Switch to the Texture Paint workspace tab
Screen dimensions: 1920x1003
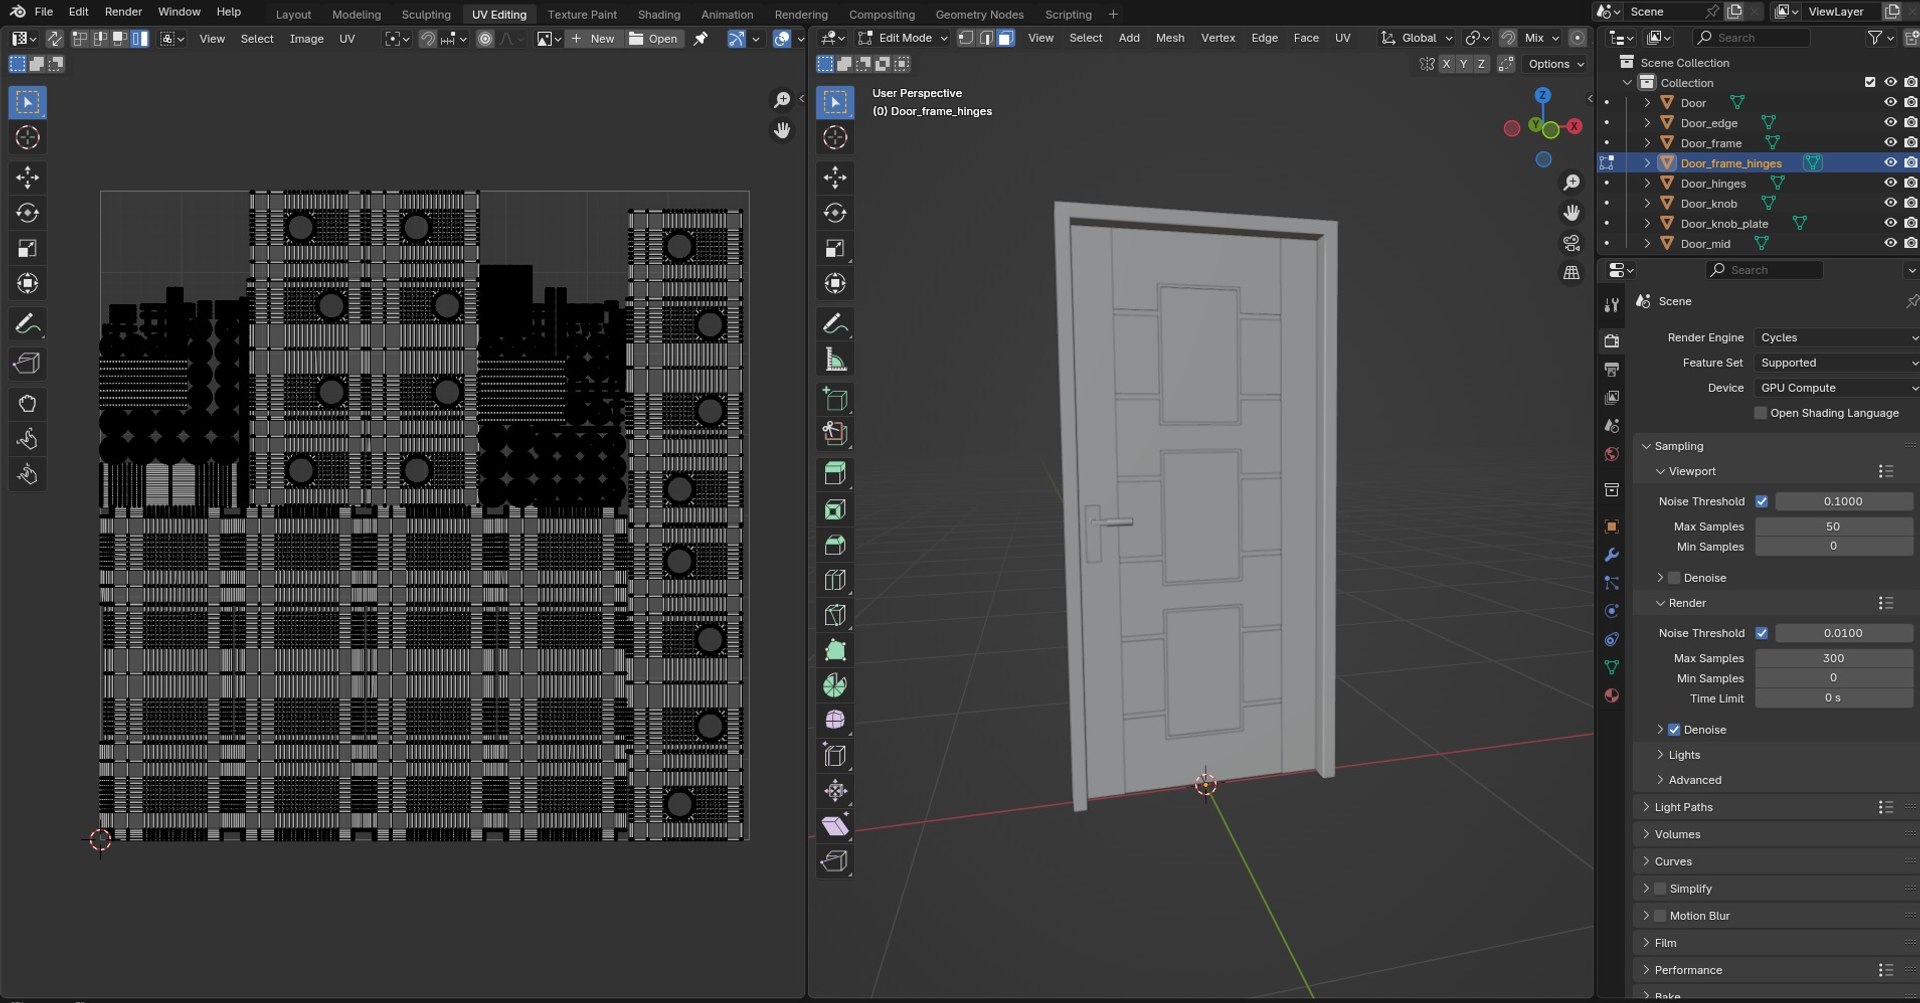tap(582, 14)
